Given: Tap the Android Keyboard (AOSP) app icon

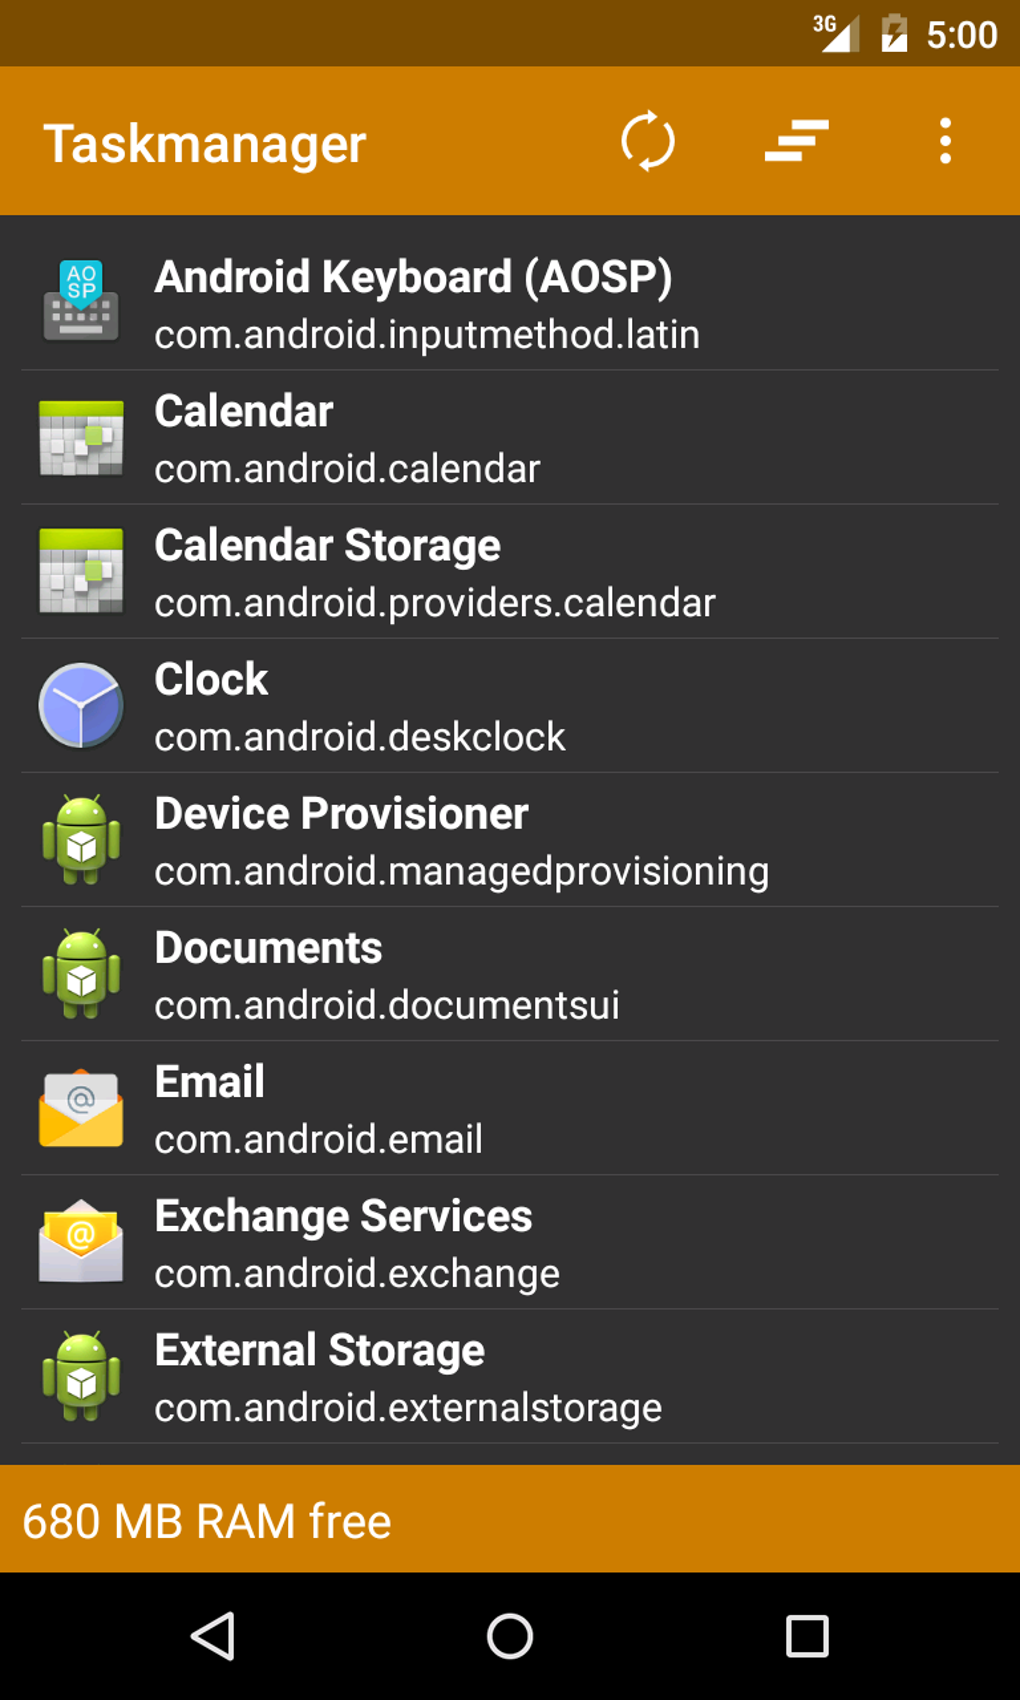Looking at the screenshot, I should (81, 302).
